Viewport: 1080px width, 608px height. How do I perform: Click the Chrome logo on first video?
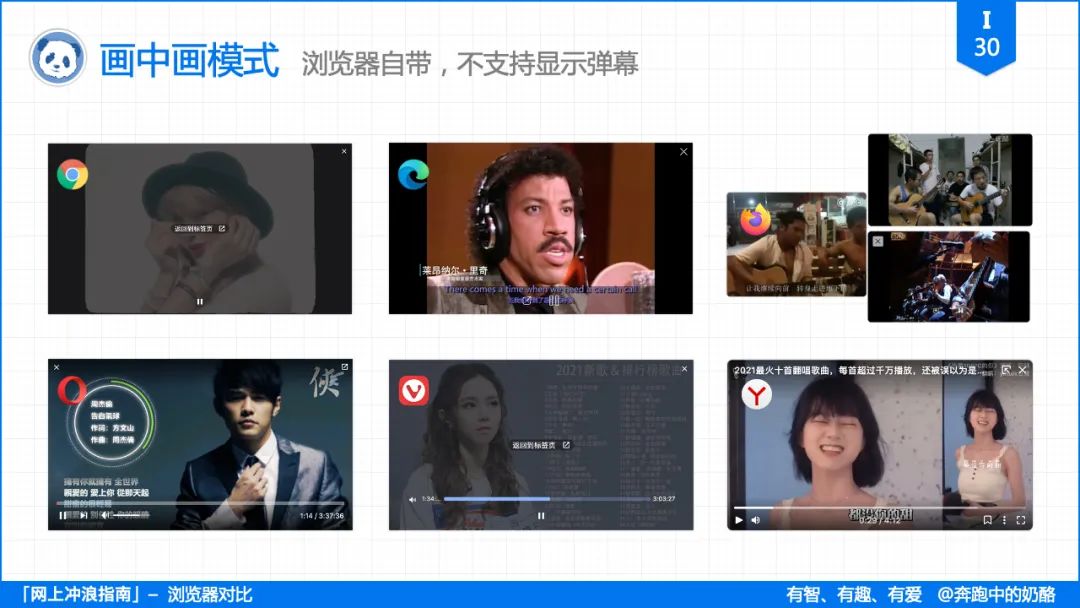(x=72, y=174)
